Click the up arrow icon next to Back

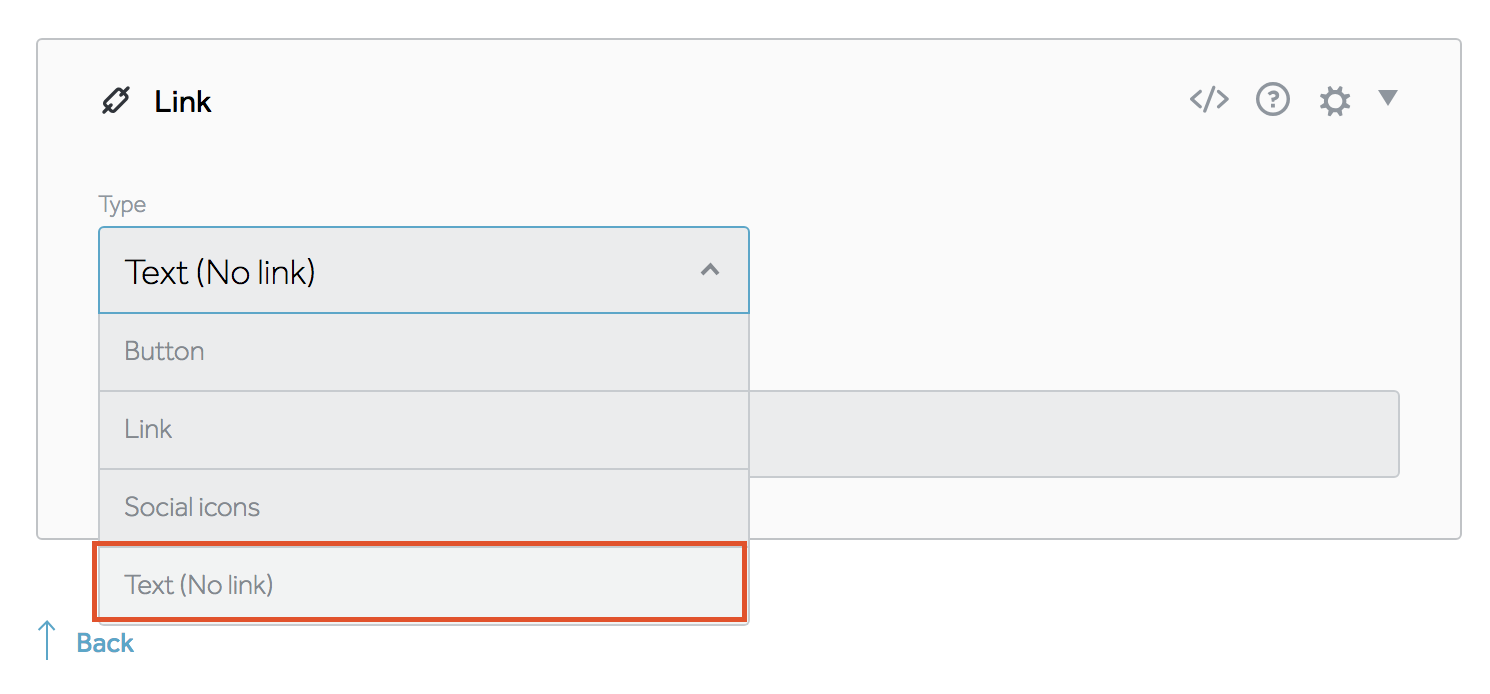pos(47,641)
